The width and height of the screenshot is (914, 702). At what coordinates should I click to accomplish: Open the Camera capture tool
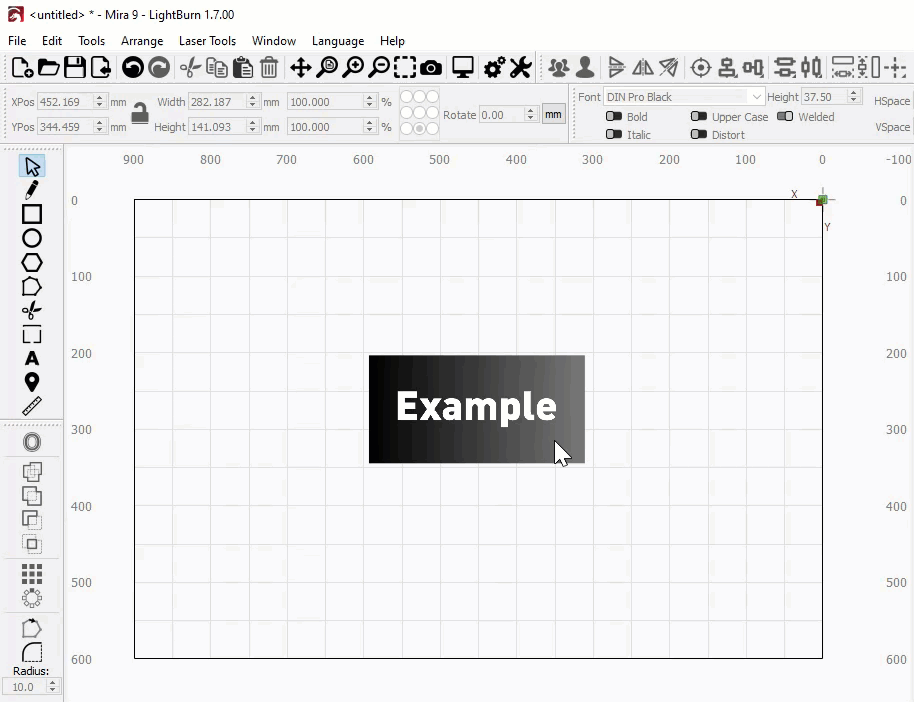(431, 68)
